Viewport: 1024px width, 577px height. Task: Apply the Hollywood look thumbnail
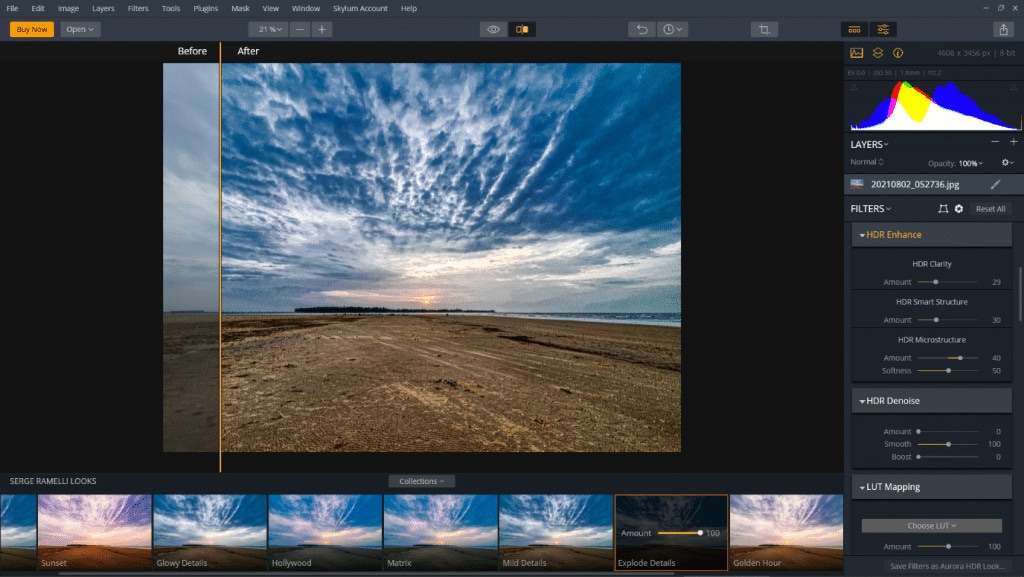click(325, 532)
